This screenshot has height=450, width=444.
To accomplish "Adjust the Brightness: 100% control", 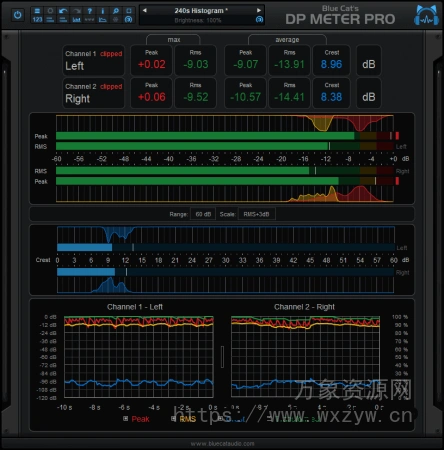I will pos(198,20).
